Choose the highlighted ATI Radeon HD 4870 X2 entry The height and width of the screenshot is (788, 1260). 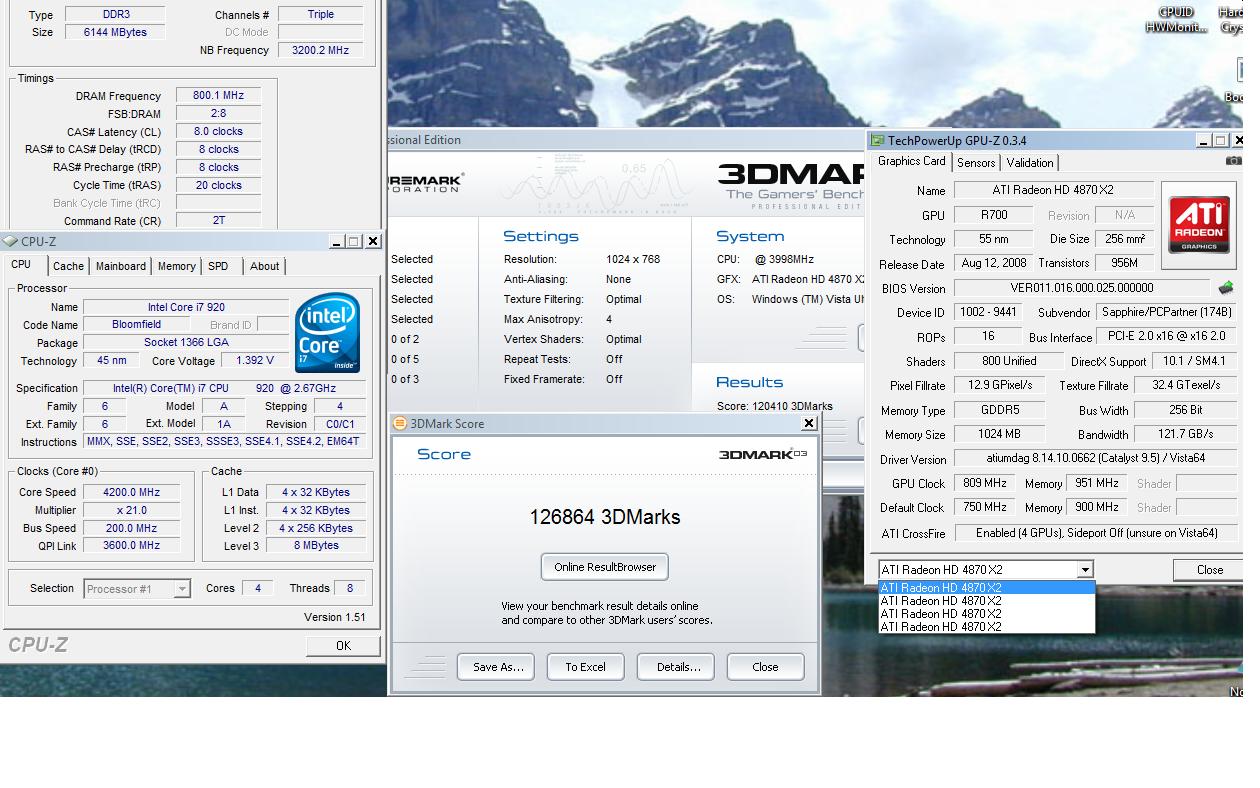point(987,588)
